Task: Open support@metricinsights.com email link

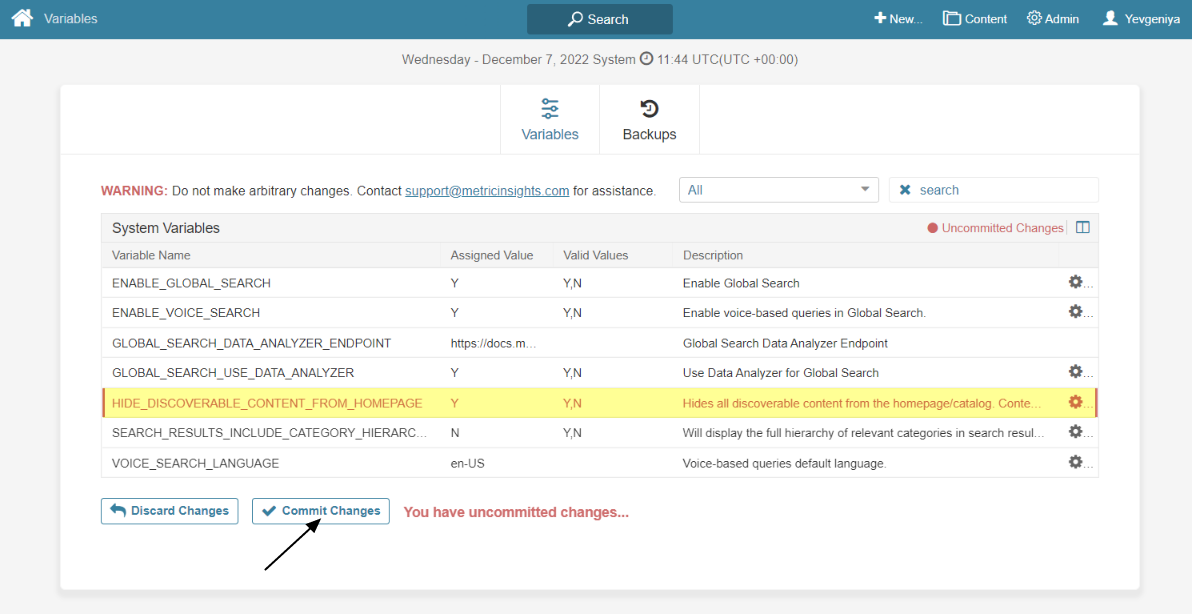Action: pos(487,190)
